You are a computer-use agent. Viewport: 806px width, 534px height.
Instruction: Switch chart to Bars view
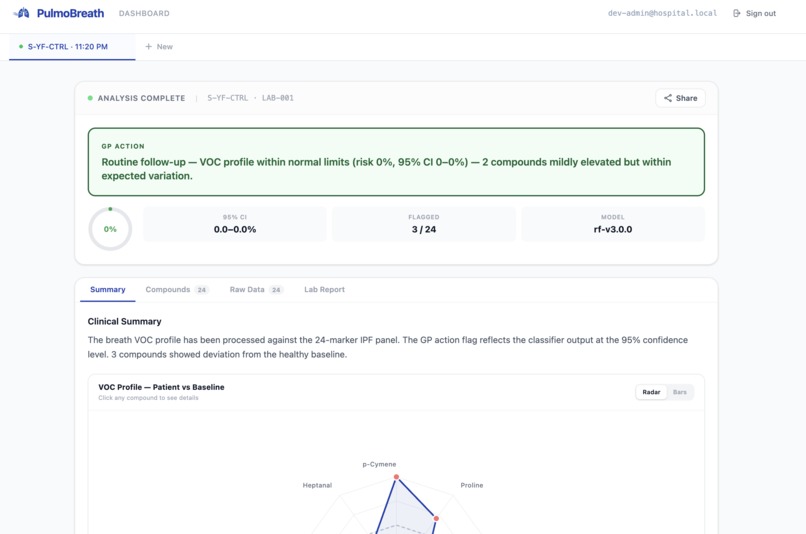coord(680,392)
